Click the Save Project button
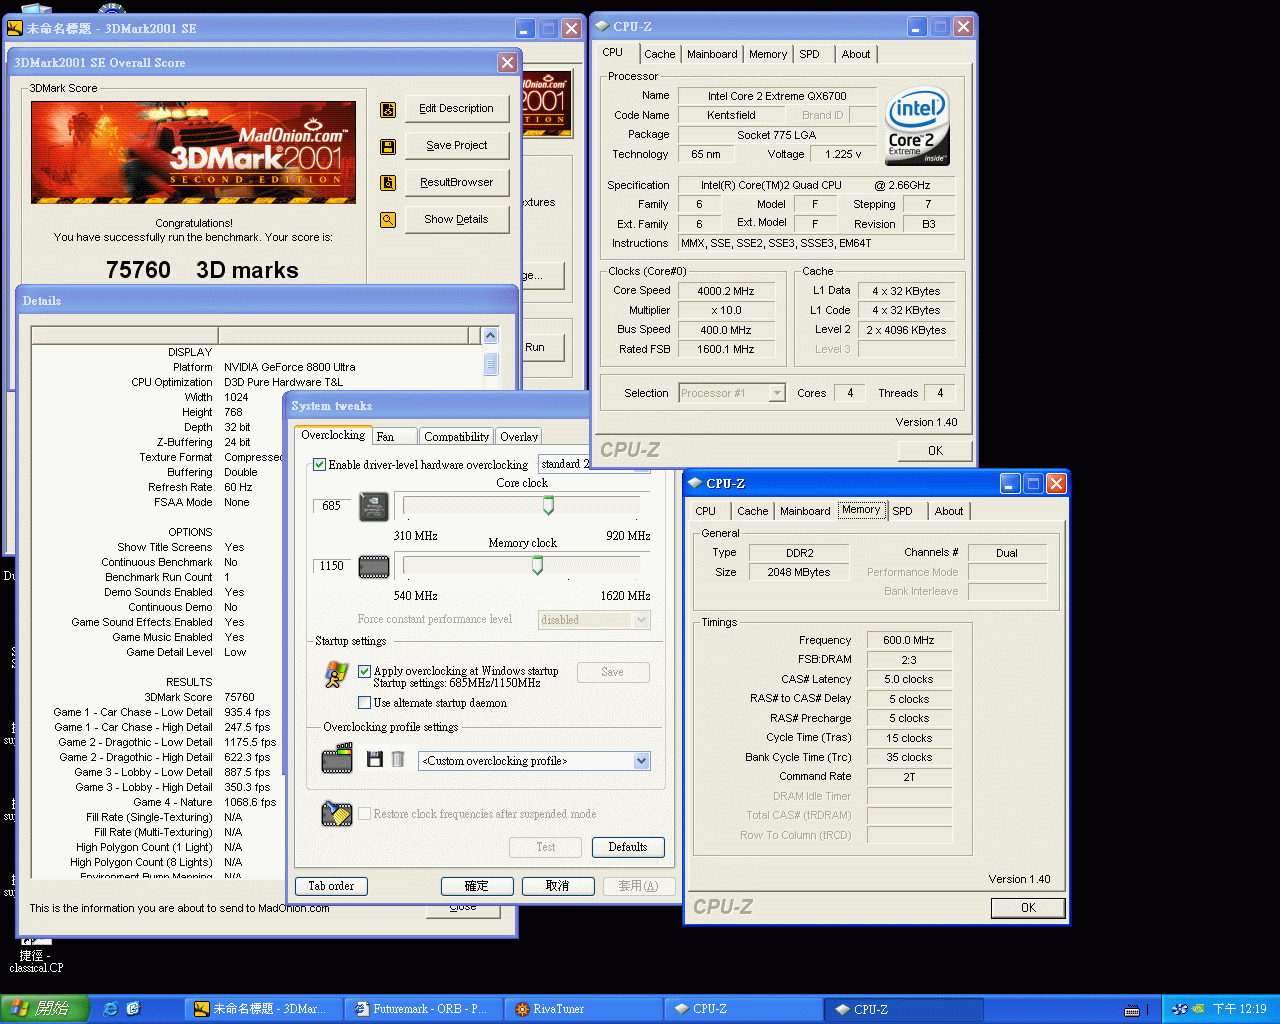The height and width of the screenshot is (1024, 1280). tap(457, 145)
